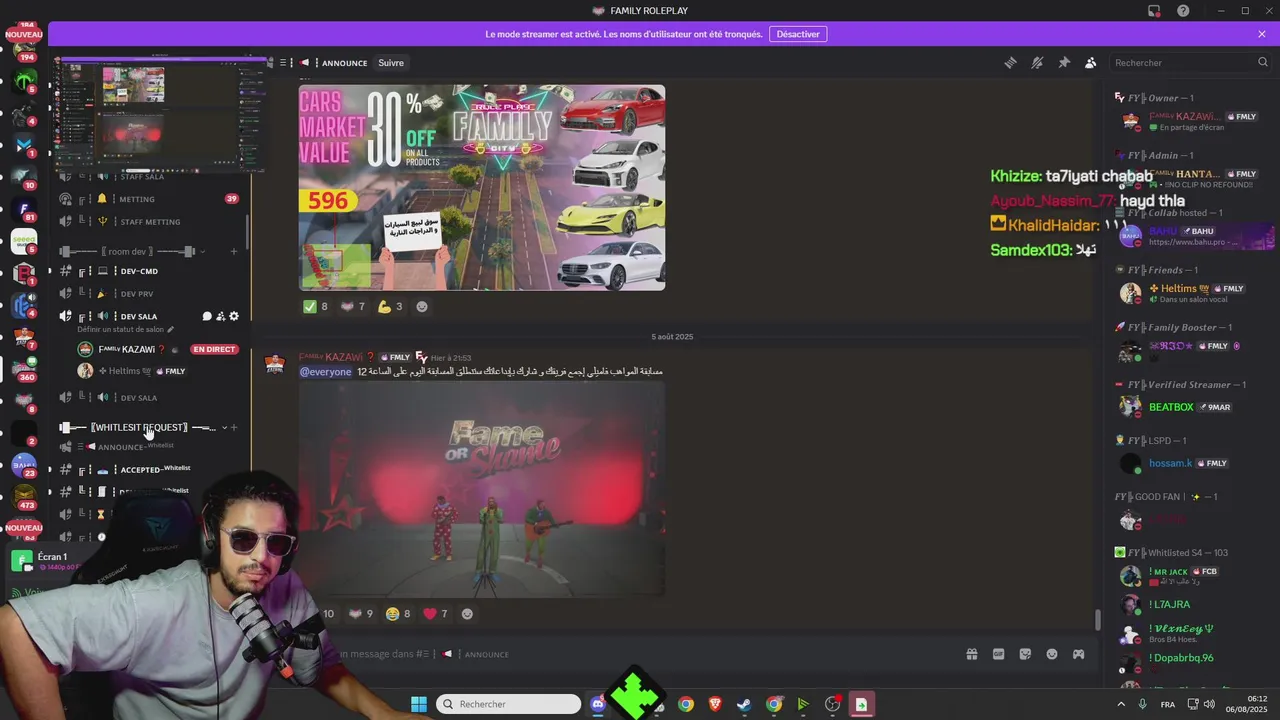Screen dimensions: 1280x720
Task: Open server icon with badge 81
Action: pyautogui.click(x=24, y=209)
